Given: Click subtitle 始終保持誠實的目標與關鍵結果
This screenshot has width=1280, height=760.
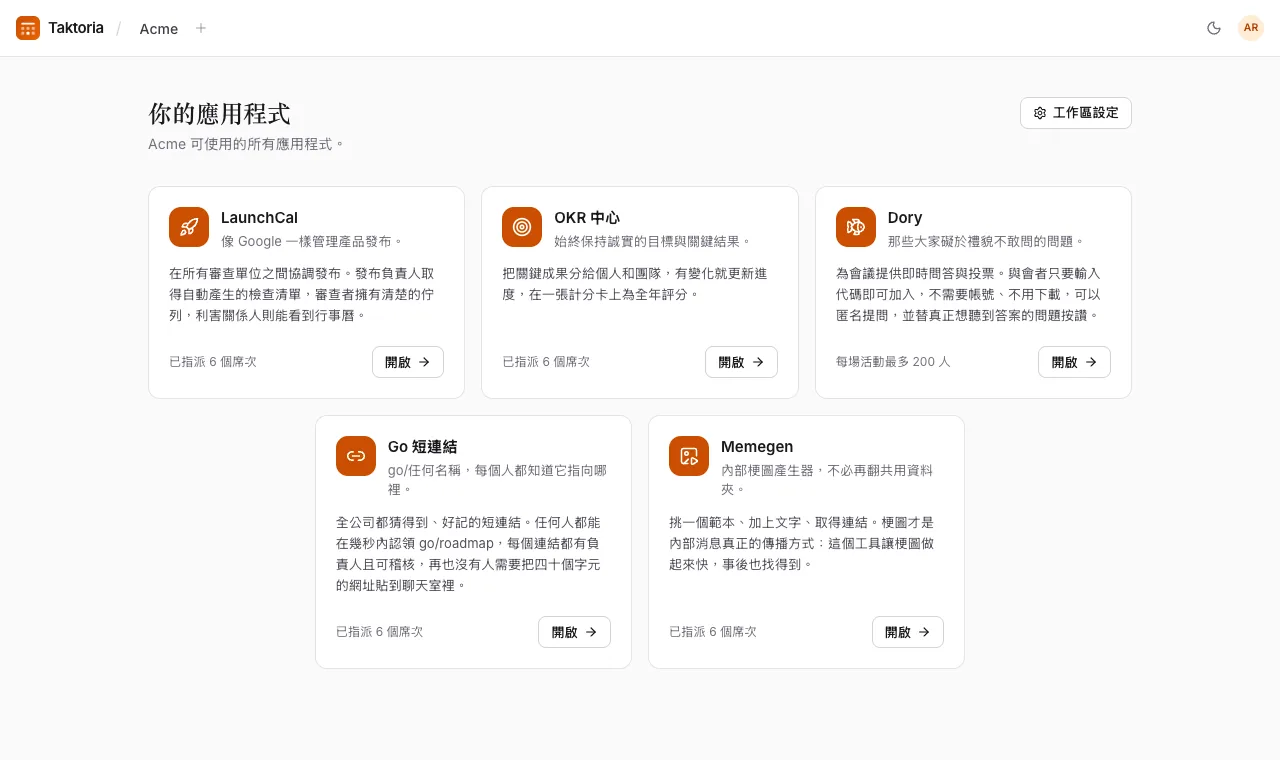Looking at the screenshot, I should tap(652, 242).
